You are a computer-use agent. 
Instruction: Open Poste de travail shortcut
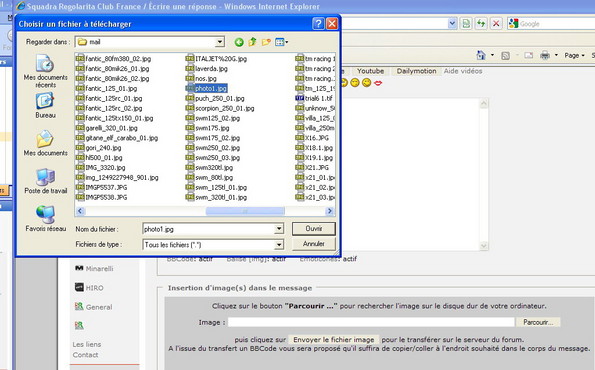[x=46, y=181]
